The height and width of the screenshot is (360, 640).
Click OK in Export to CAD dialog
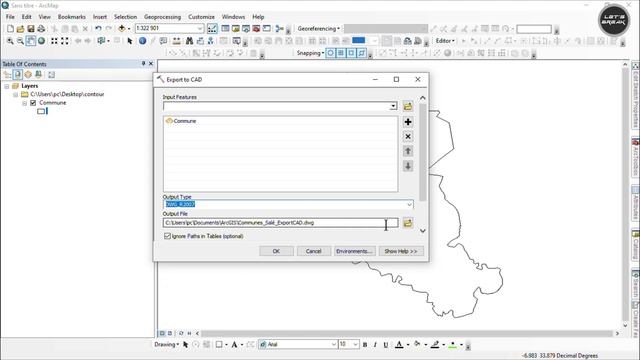[x=276, y=251]
